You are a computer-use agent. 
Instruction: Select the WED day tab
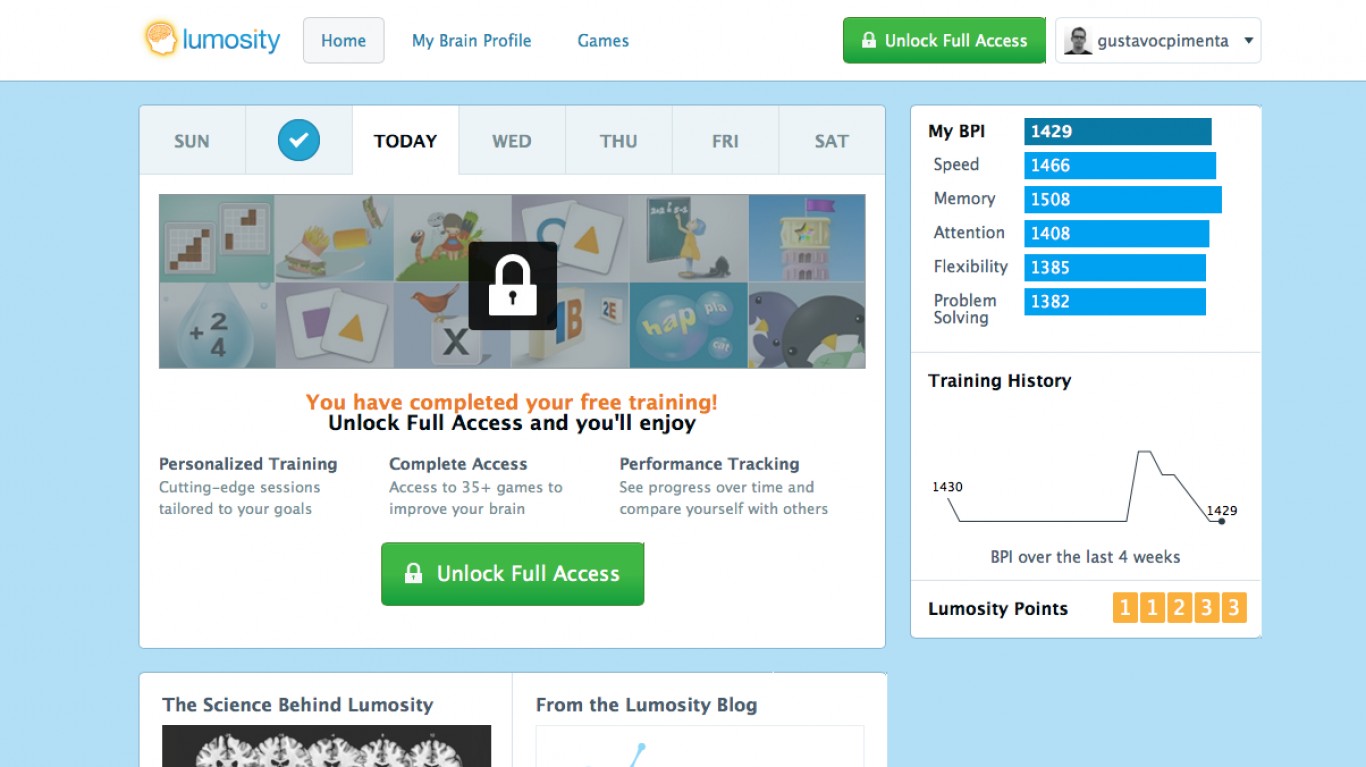point(512,141)
